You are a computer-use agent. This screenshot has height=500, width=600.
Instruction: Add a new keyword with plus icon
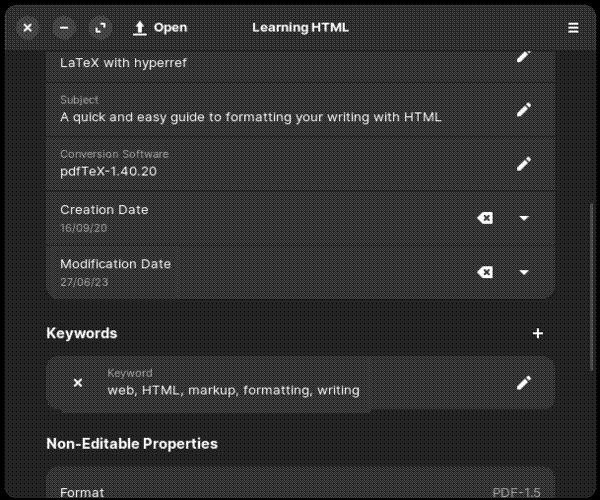point(538,333)
